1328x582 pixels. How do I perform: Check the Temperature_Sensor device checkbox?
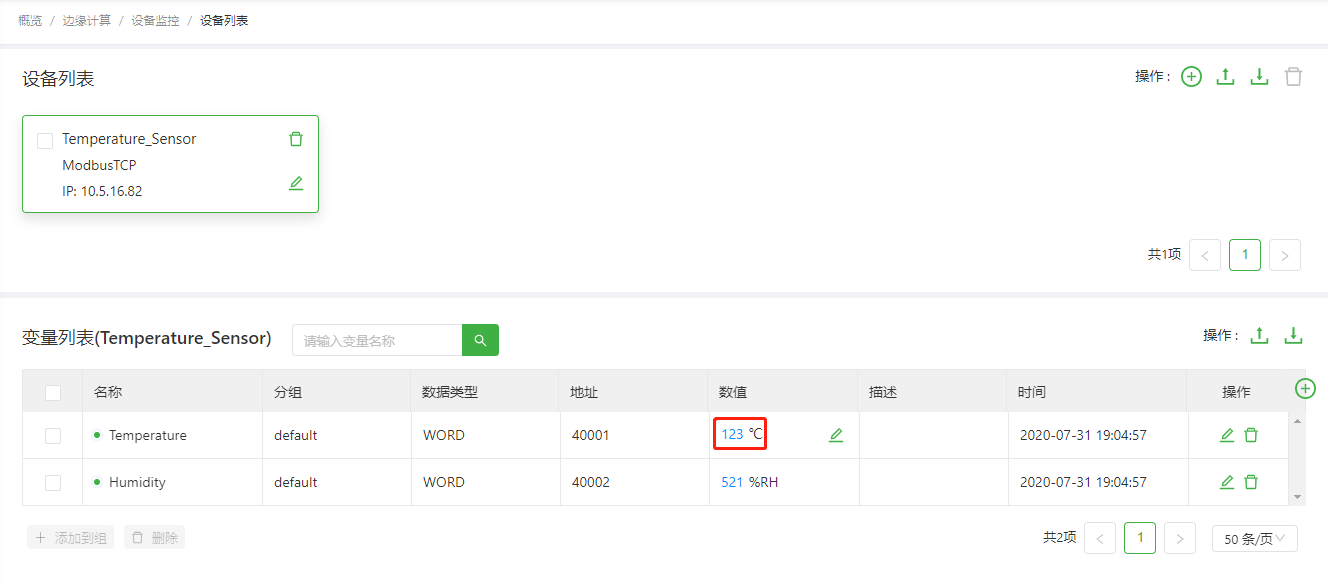click(45, 141)
